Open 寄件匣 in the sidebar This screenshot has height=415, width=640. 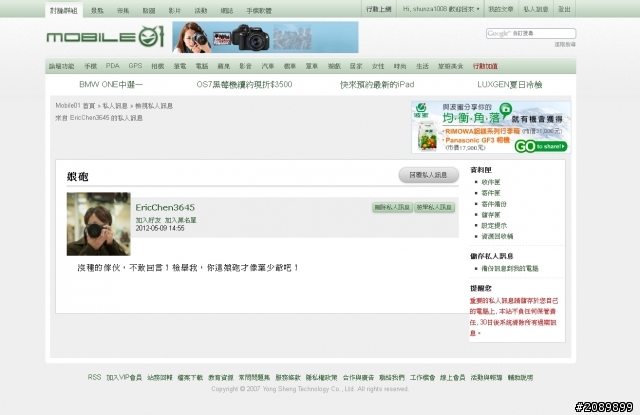tap(491, 193)
